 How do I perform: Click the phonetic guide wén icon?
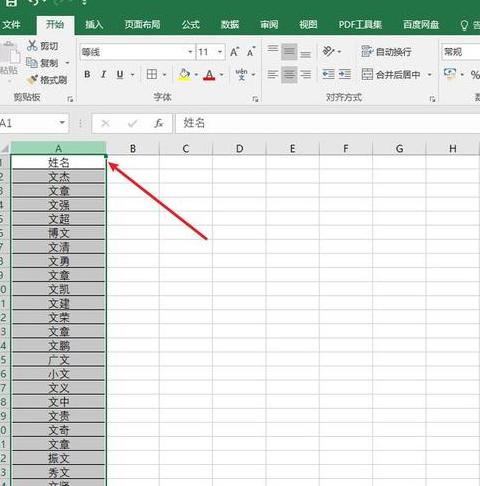point(241,74)
